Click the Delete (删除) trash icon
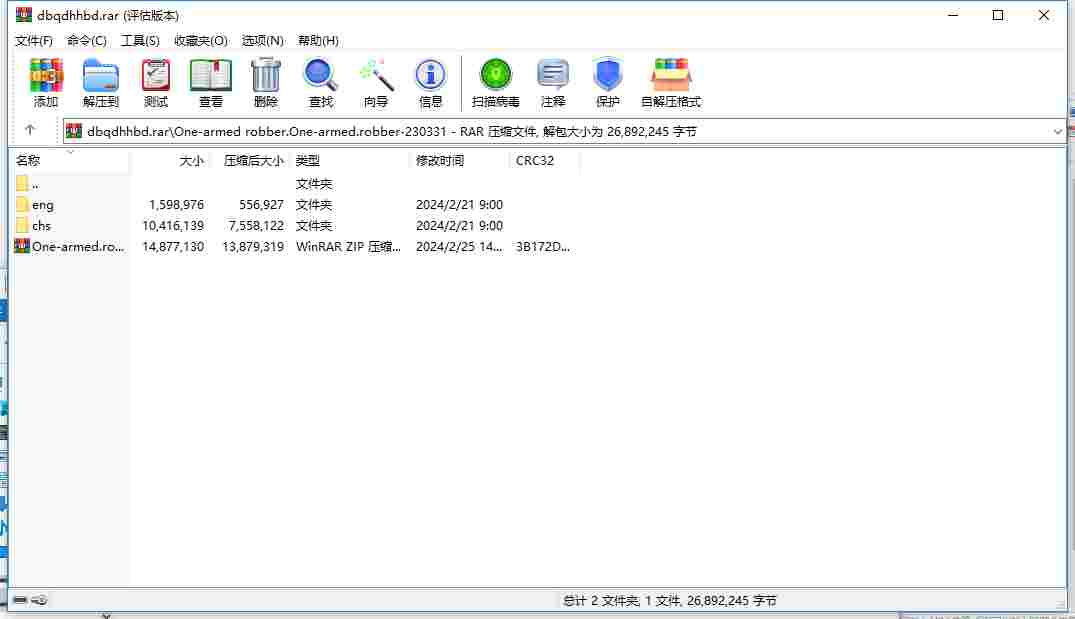 tap(265, 75)
